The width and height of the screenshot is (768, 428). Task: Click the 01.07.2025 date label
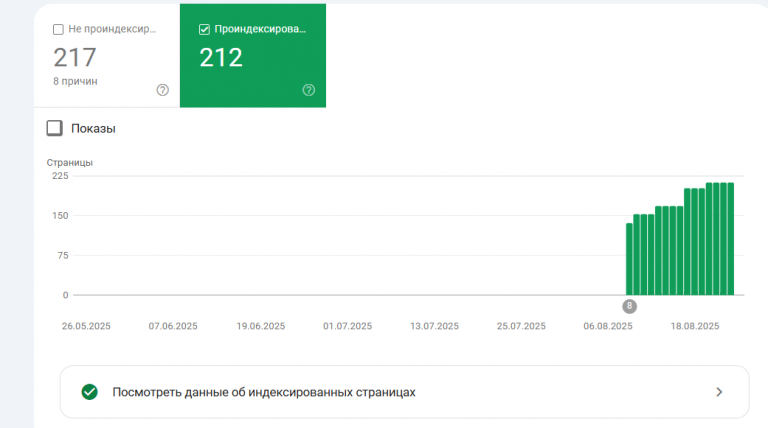tap(347, 326)
